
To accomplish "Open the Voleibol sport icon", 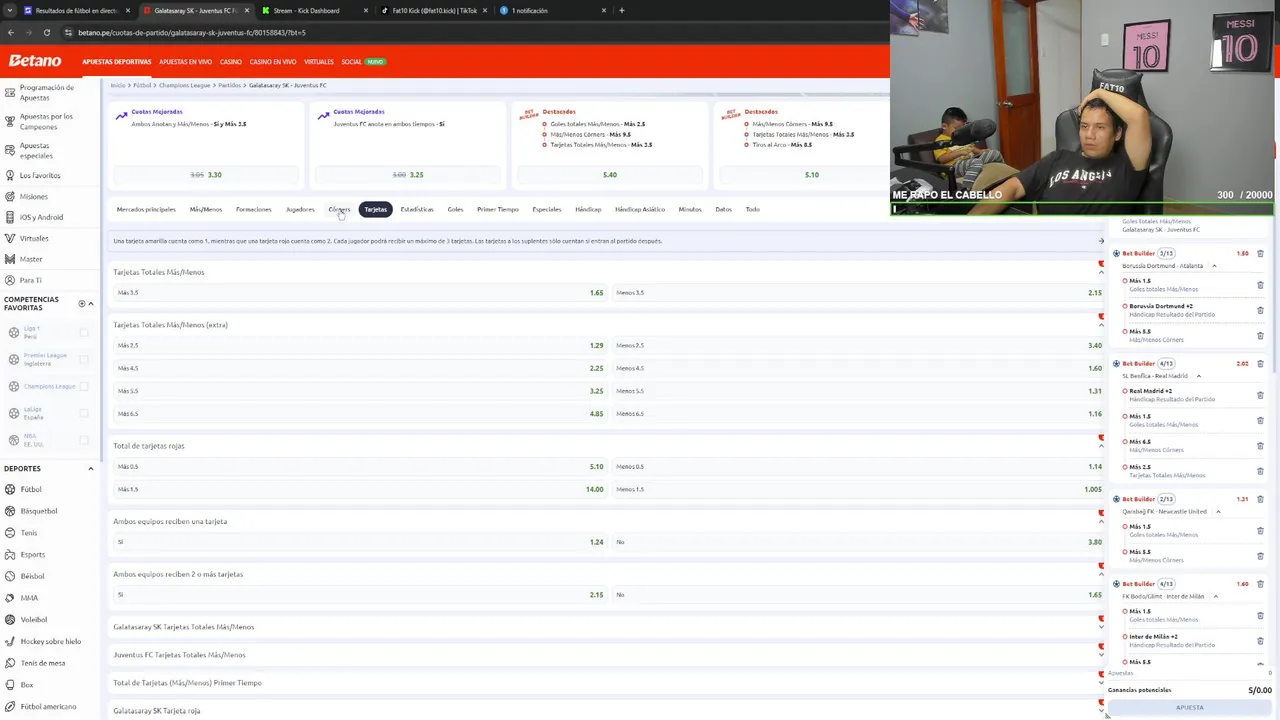I will 10,619.
